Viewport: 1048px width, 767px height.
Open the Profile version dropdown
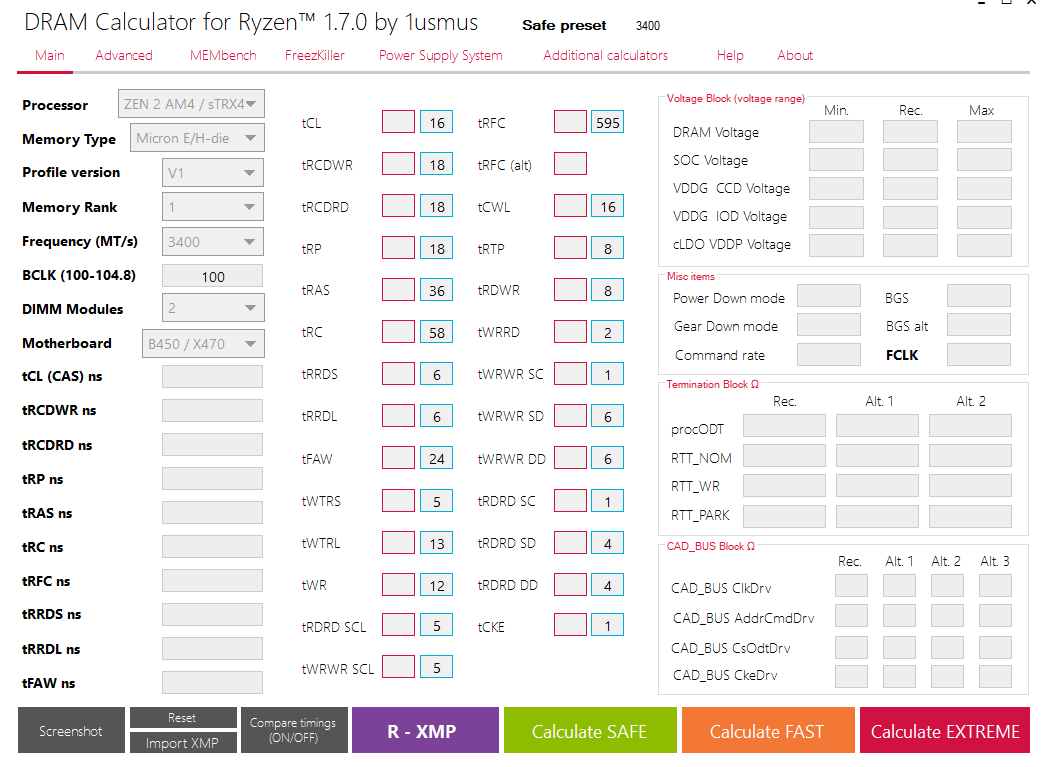(x=213, y=172)
